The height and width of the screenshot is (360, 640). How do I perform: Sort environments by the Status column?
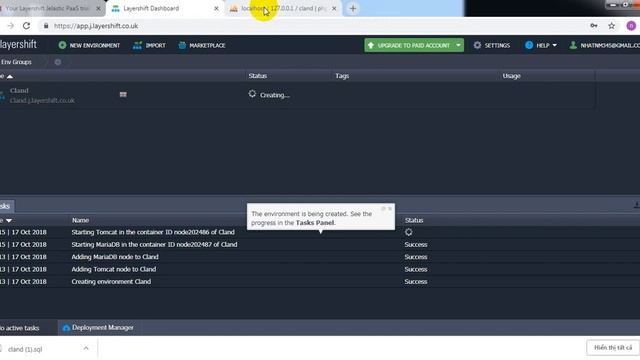[258, 76]
